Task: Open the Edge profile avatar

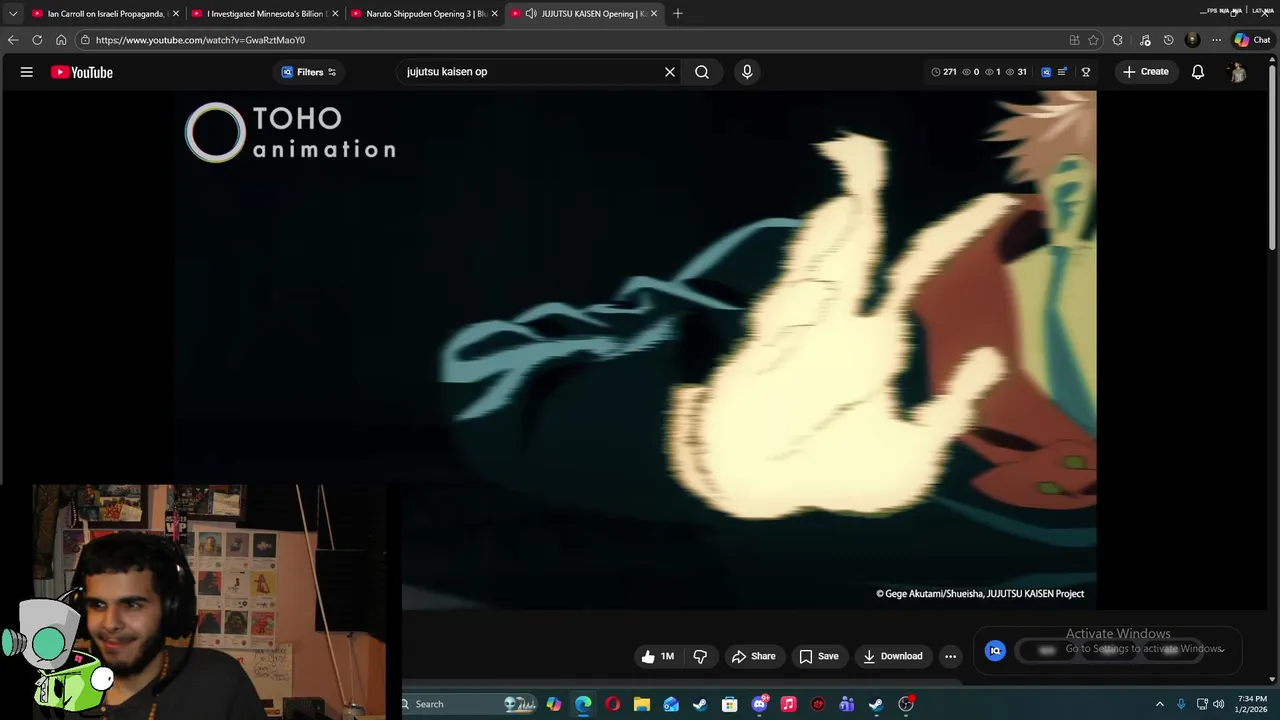Action: [1192, 40]
